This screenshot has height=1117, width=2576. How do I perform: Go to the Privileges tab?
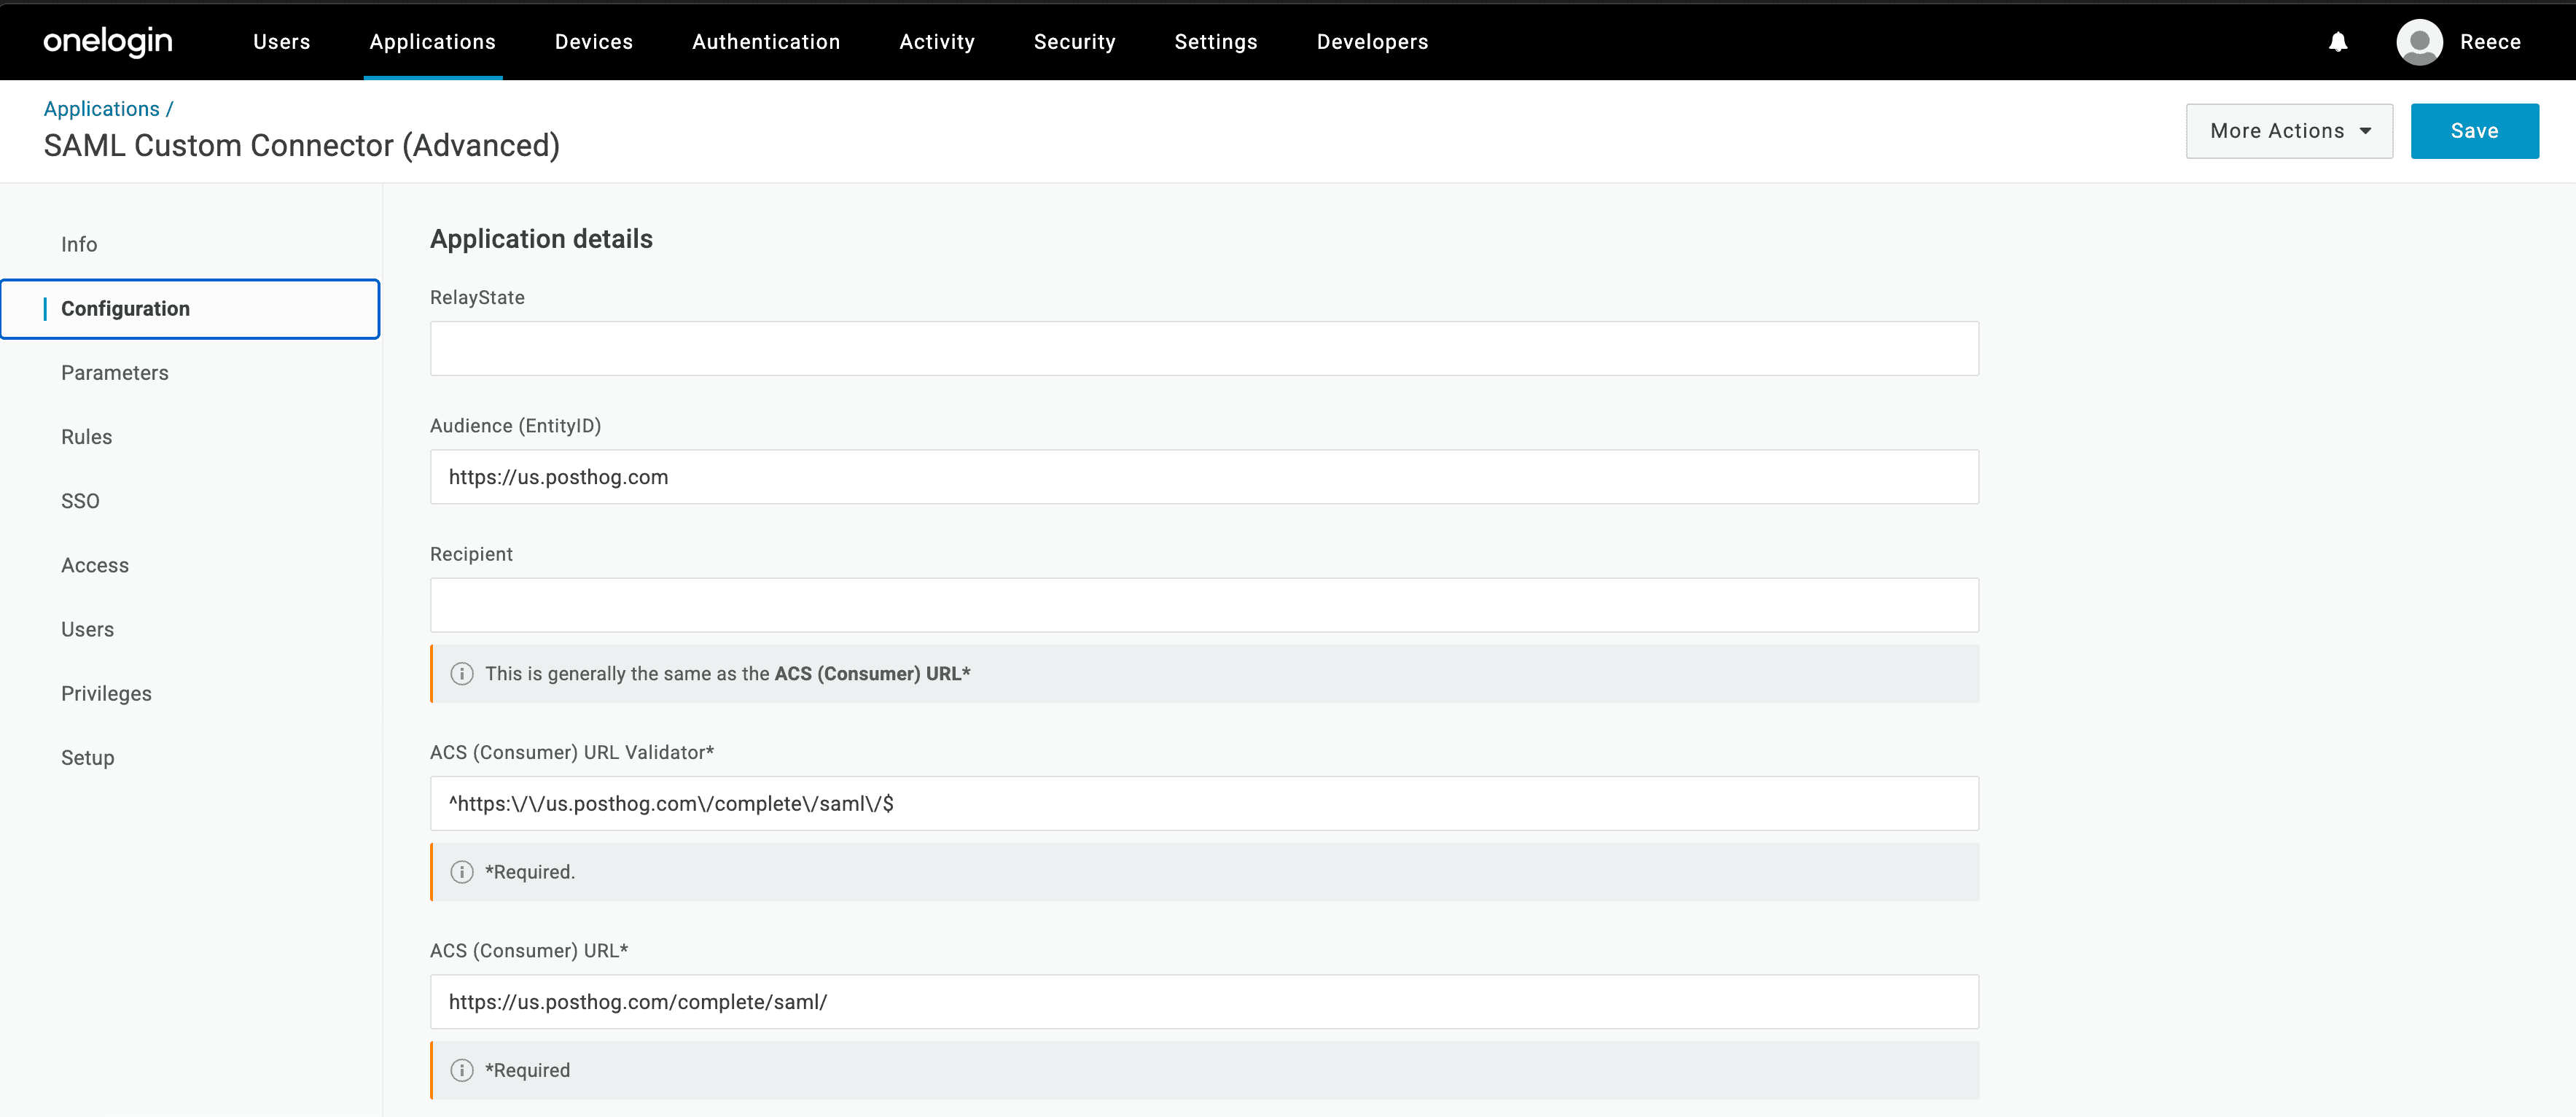pyautogui.click(x=107, y=693)
